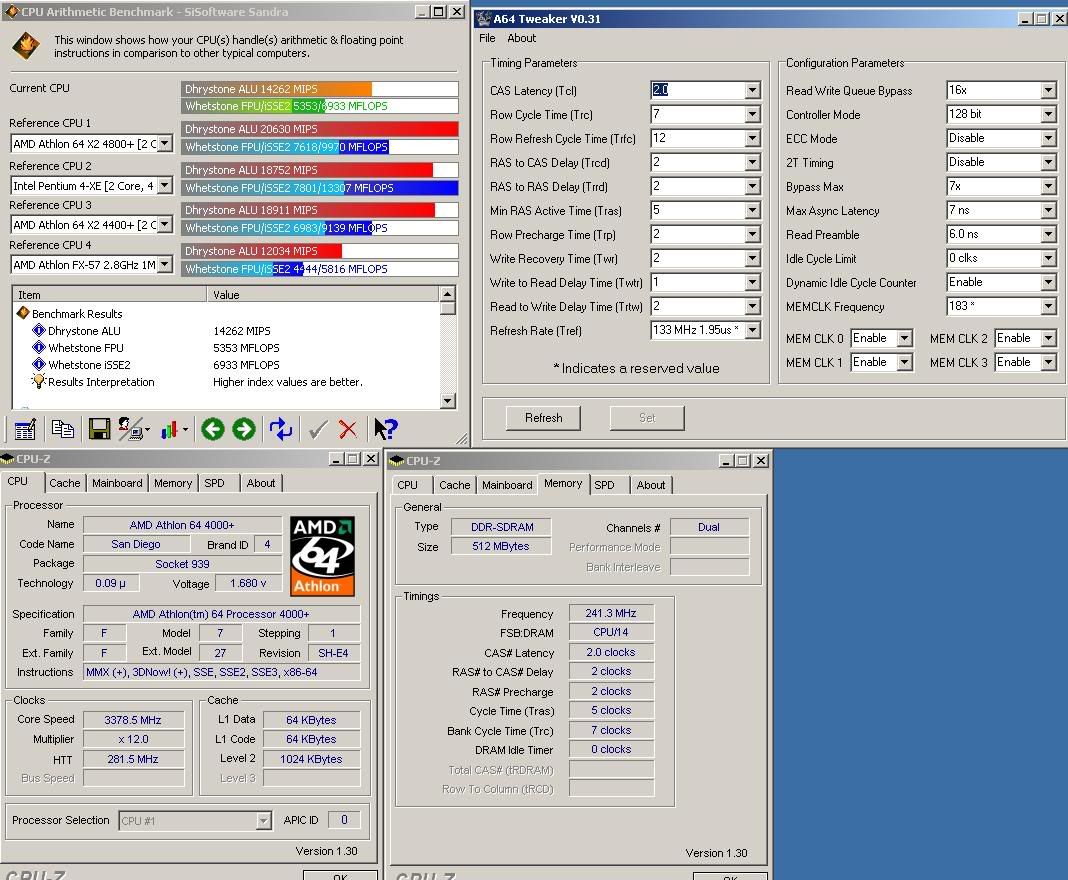The image size is (1068, 880).
Task: Open the 2T Timing dropdown
Action: 1049,162
